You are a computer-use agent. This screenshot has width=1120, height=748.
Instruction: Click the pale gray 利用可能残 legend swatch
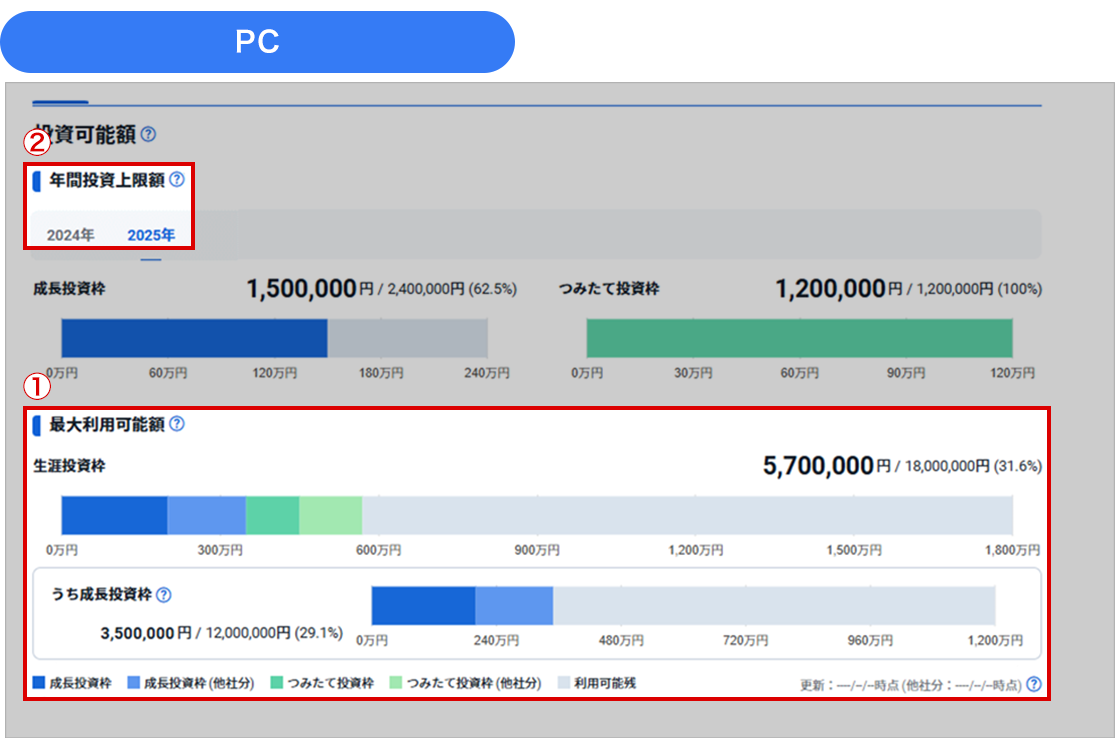coord(564,684)
